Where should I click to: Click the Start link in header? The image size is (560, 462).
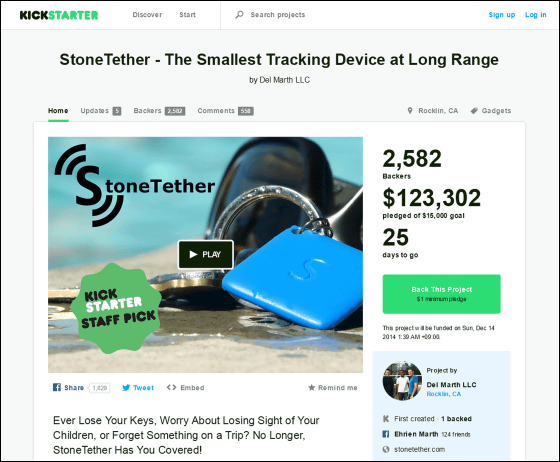[188, 15]
